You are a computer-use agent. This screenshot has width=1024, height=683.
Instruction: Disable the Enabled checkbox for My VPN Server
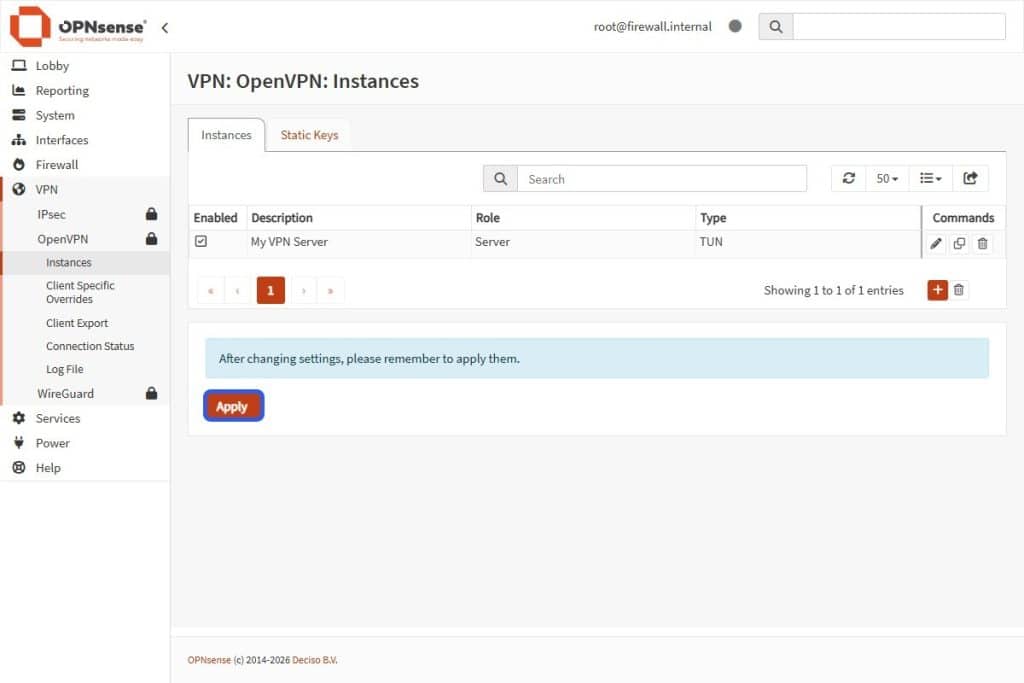point(202,241)
